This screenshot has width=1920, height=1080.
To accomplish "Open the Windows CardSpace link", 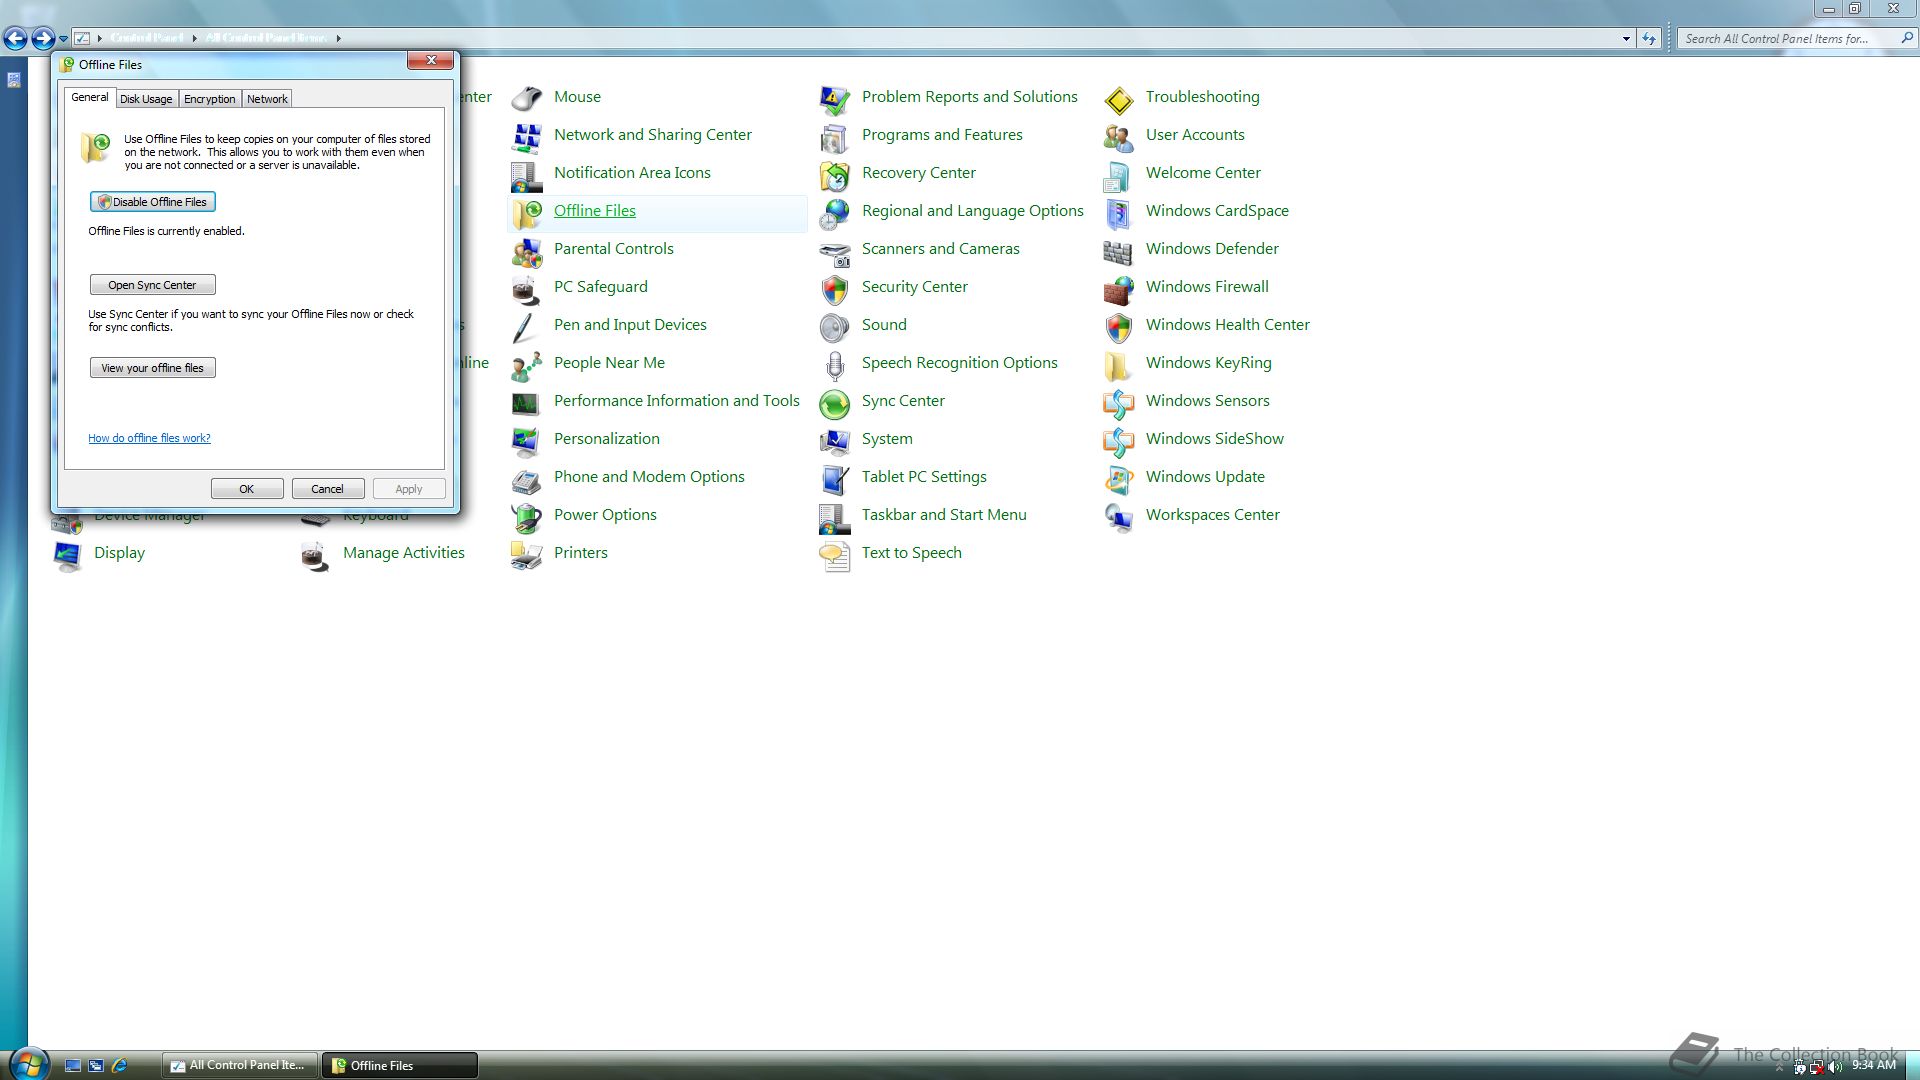I will pos(1217,211).
